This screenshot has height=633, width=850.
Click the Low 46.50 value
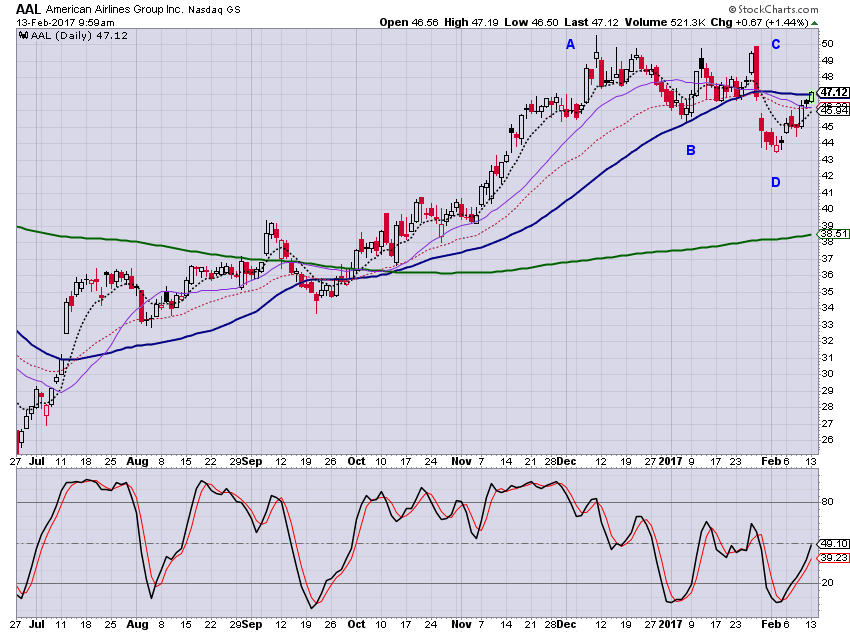pyautogui.click(x=531, y=22)
